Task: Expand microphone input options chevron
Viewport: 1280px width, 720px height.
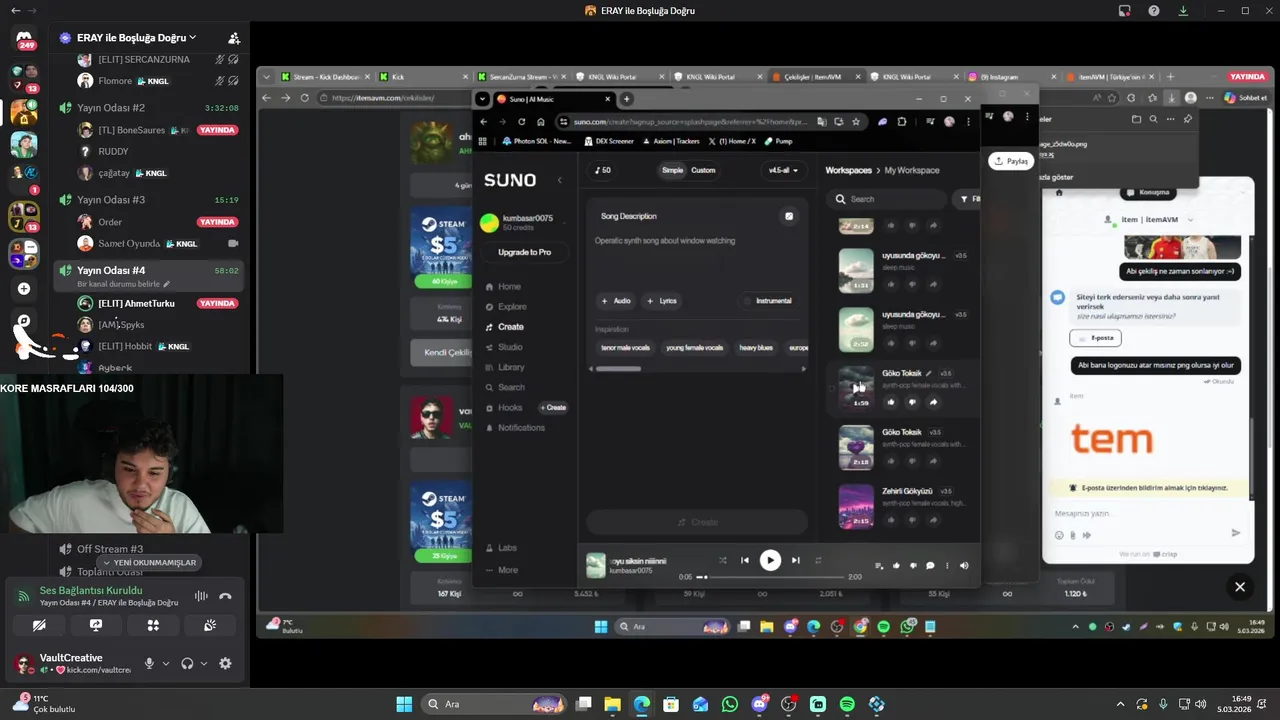Action: 166,663
